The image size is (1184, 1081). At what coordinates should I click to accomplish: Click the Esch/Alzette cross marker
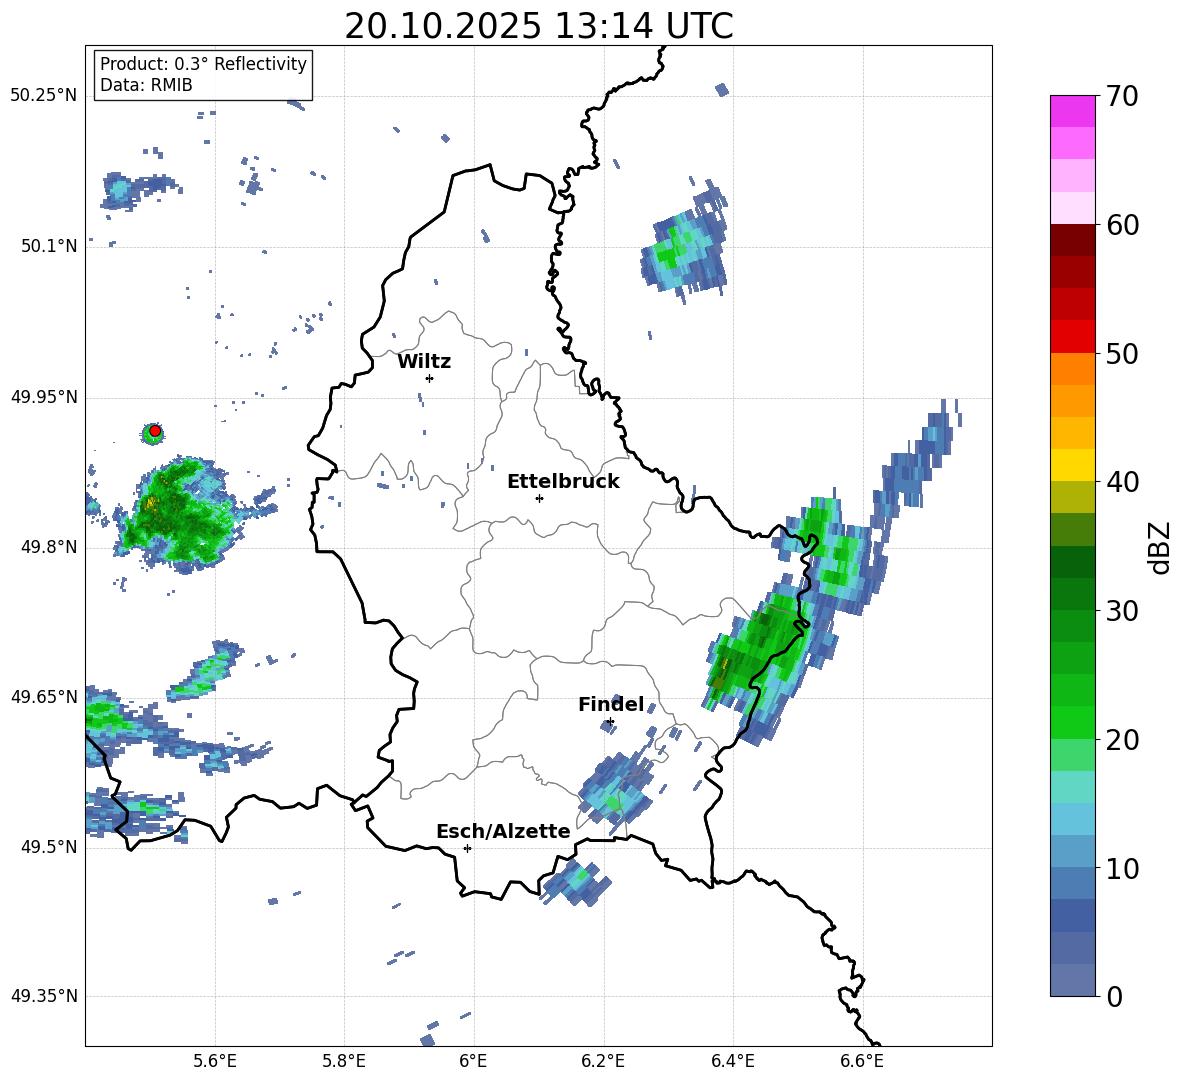click(467, 848)
